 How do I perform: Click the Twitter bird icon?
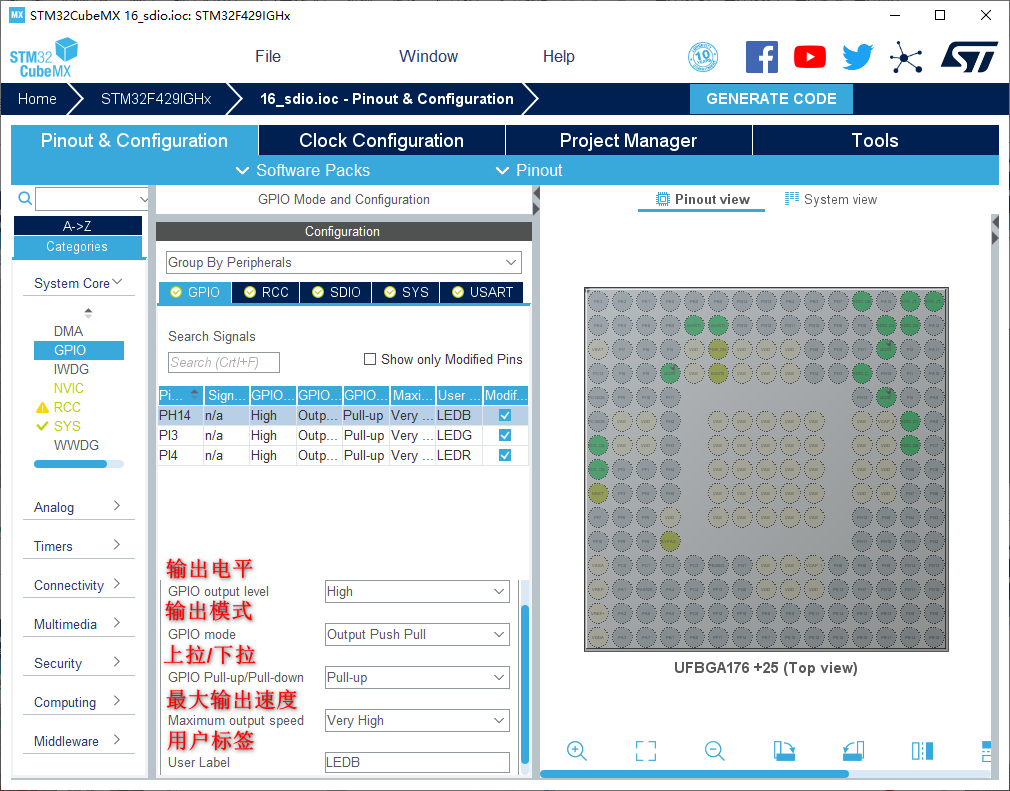tap(857, 57)
